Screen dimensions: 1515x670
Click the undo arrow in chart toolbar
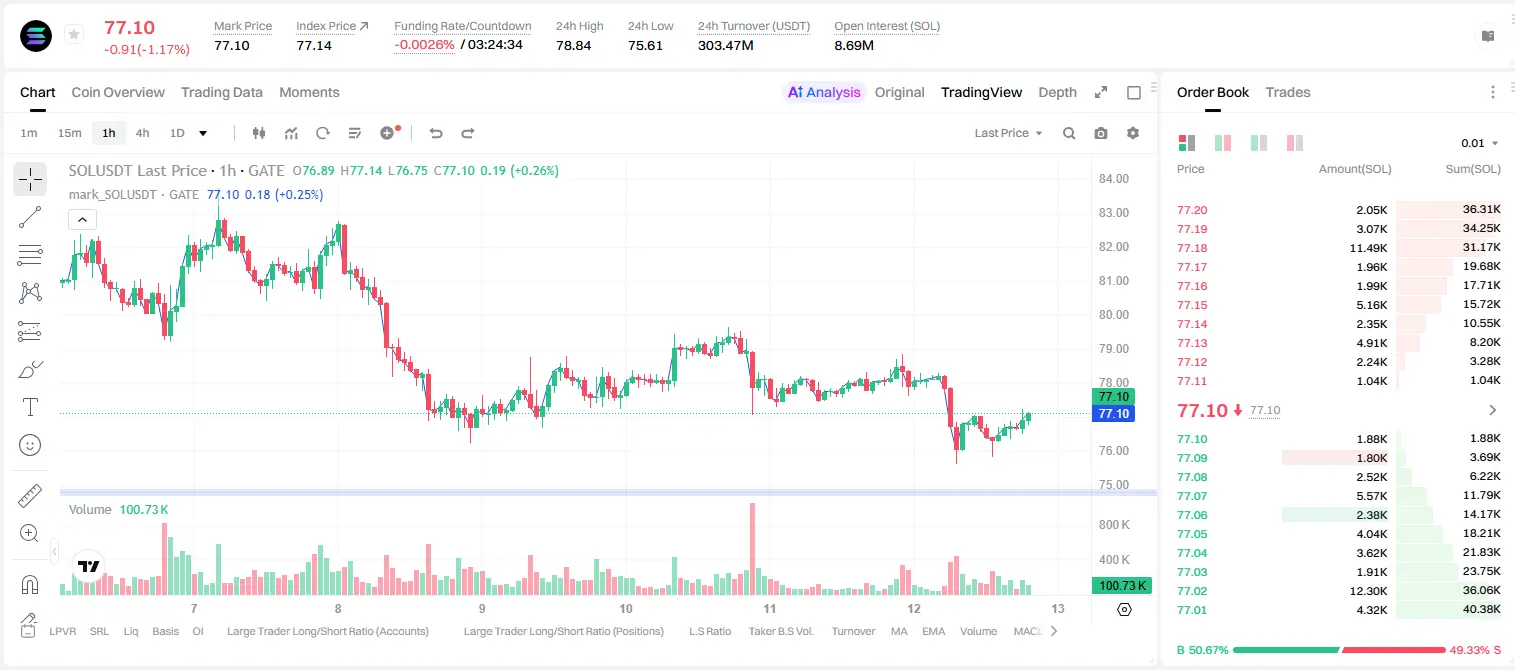(x=435, y=133)
